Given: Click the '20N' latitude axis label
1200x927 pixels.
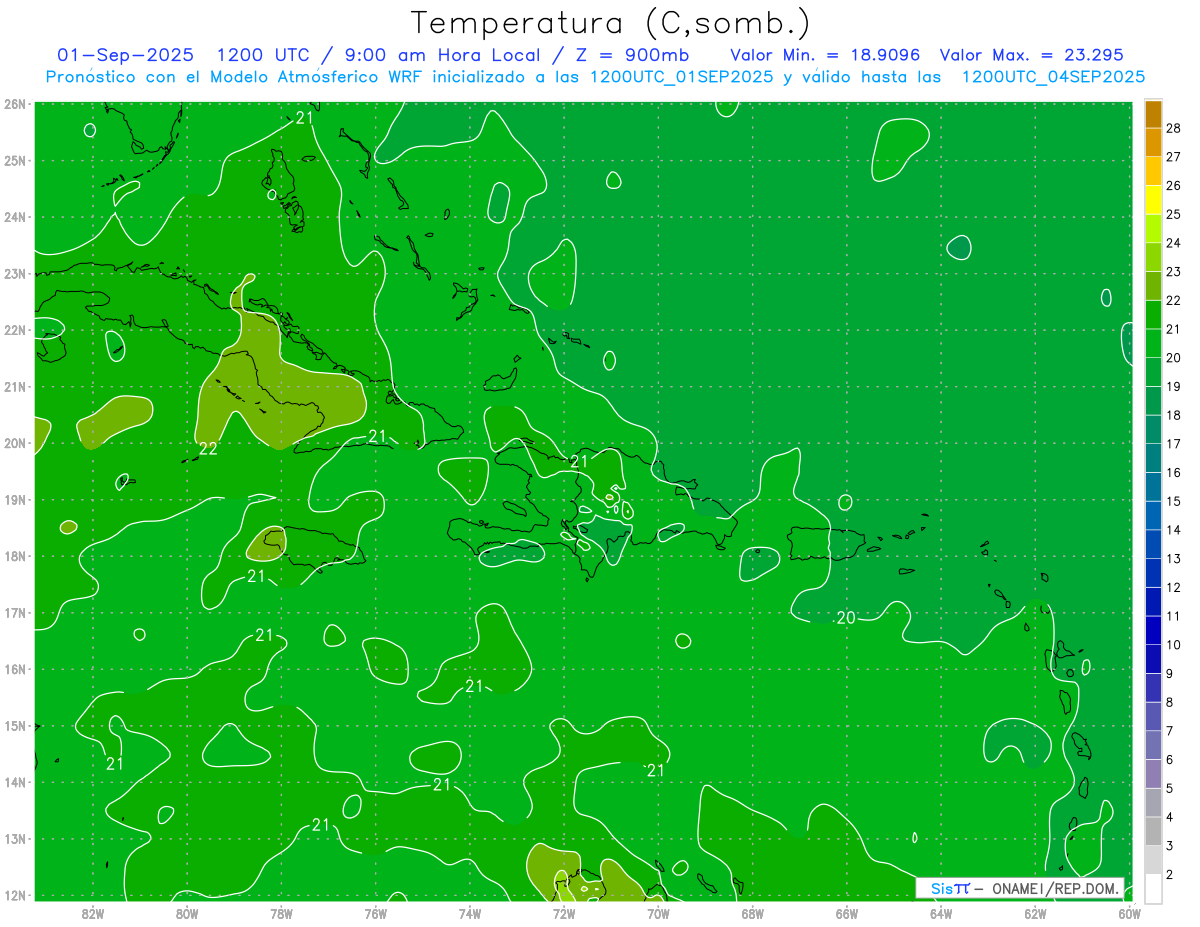Looking at the screenshot, I should tap(15, 443).
